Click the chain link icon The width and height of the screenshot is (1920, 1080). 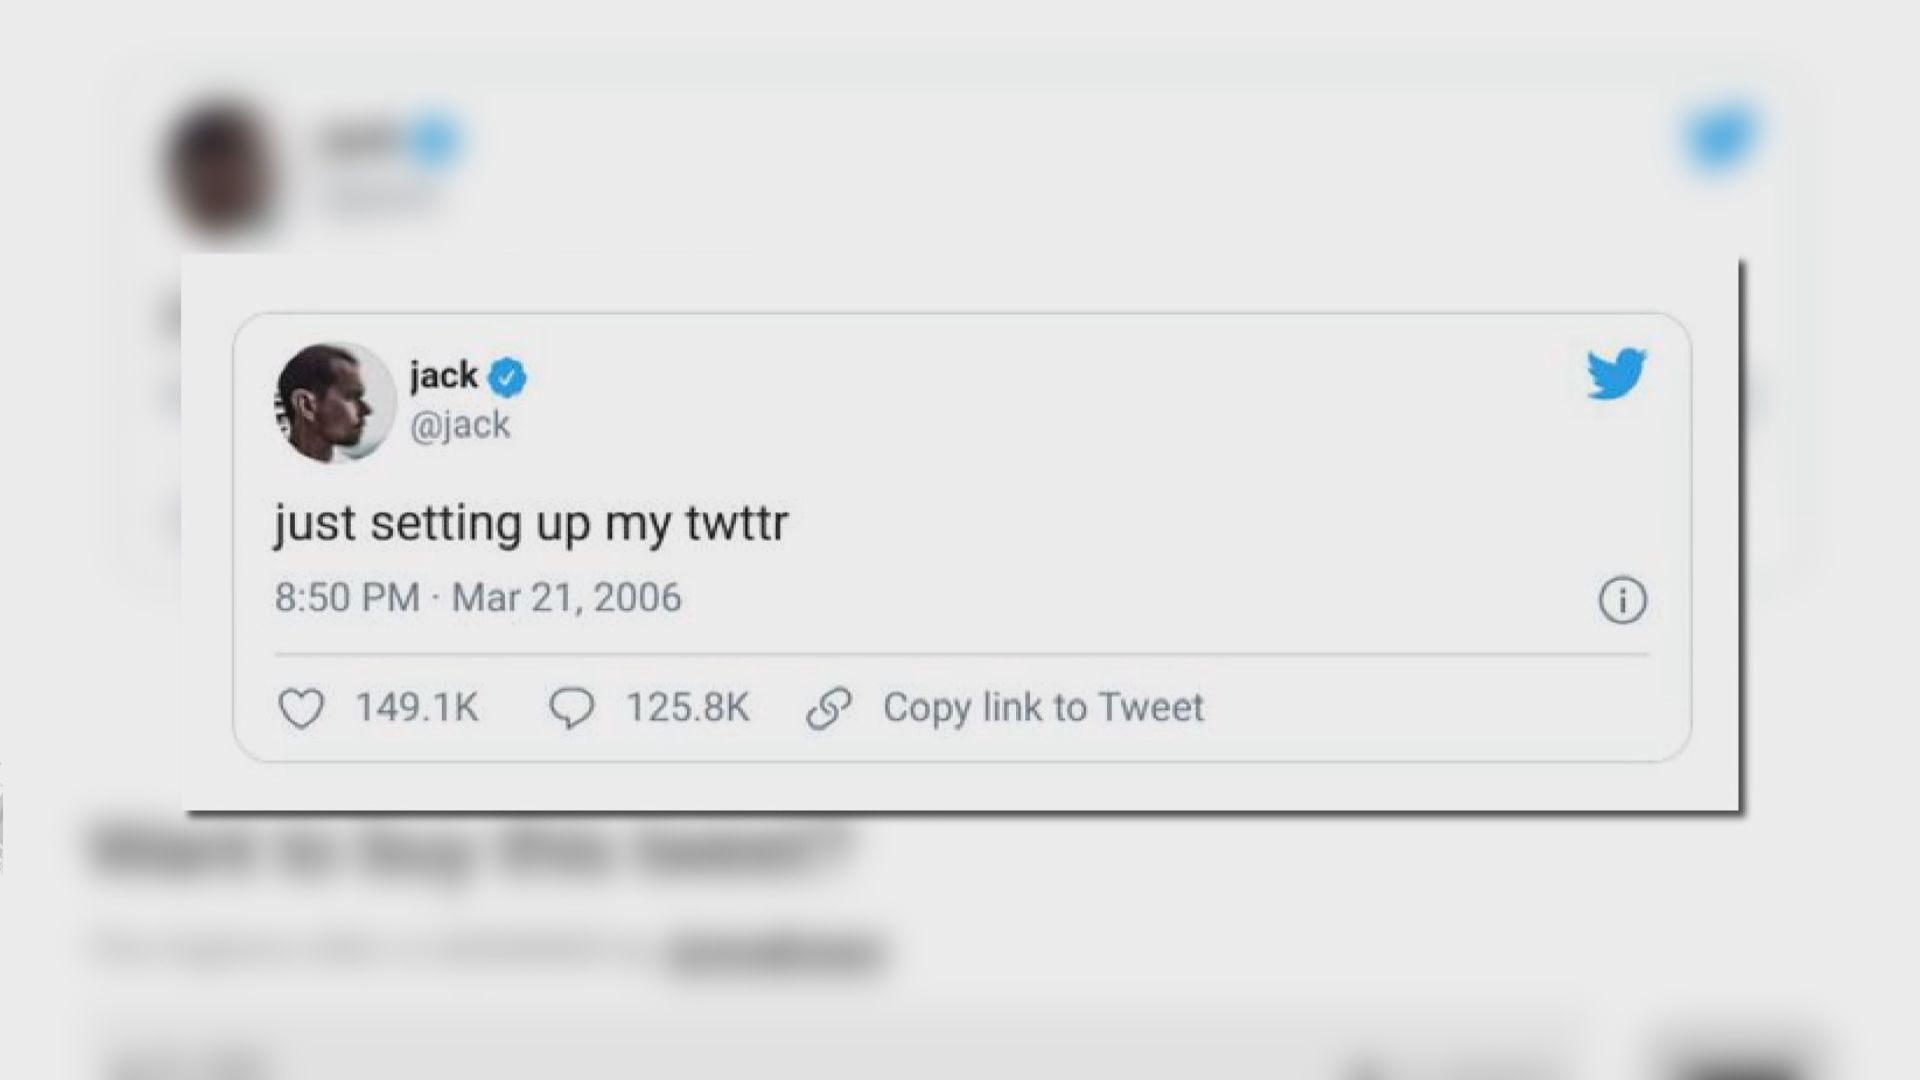[829, 709]
